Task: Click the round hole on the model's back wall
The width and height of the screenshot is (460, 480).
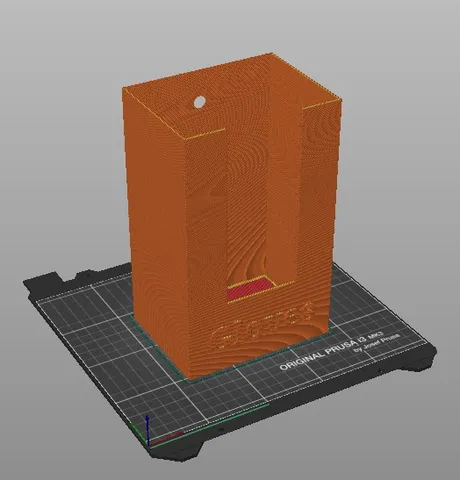Action: [199, 102]
